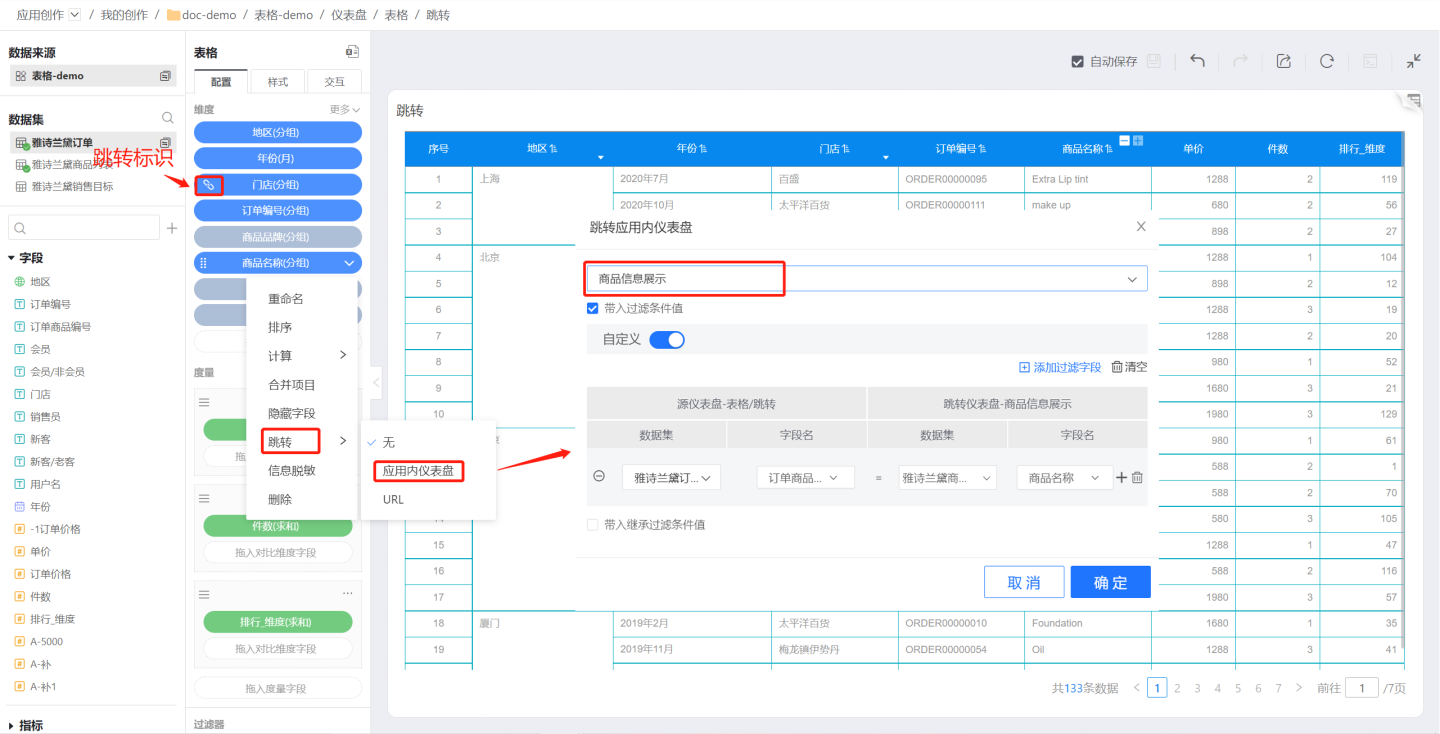Open the 商品名称 target field dropdown
This screenshot has width=1440, height=734.
click(1064, 478)
